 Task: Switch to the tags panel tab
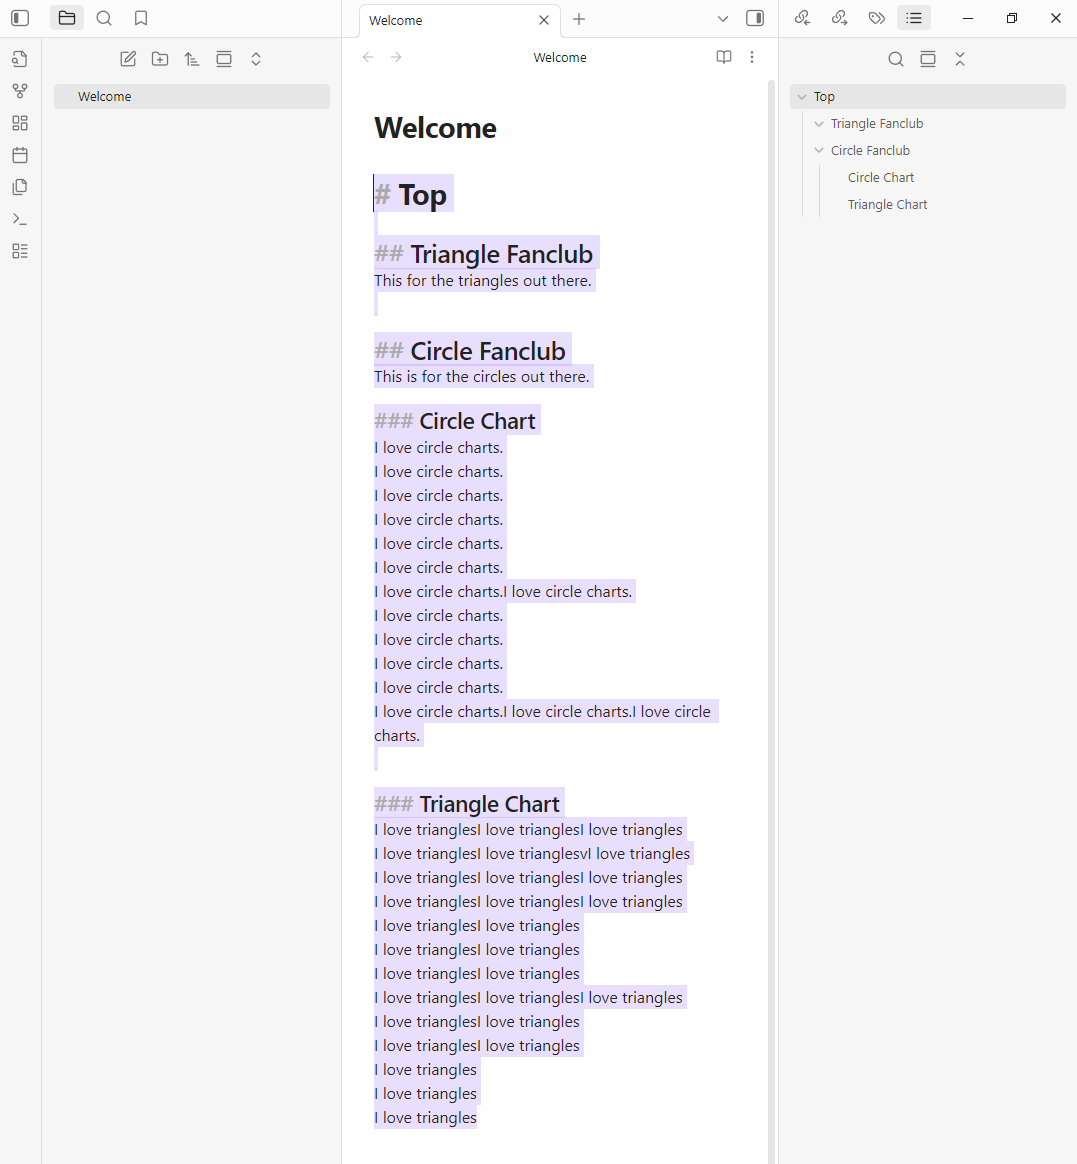click(x=877, y=18)
